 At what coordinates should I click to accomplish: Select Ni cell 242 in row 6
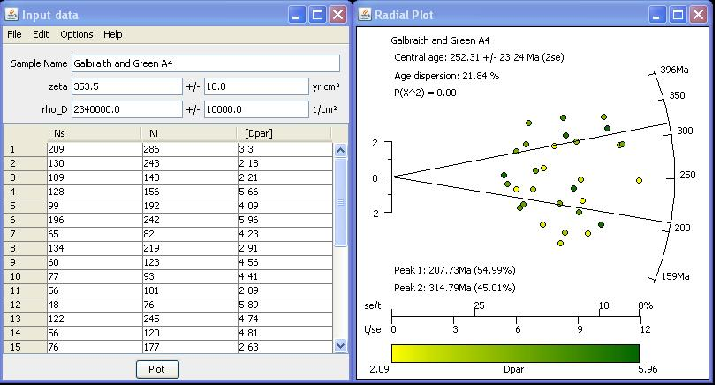pos(190,220)
